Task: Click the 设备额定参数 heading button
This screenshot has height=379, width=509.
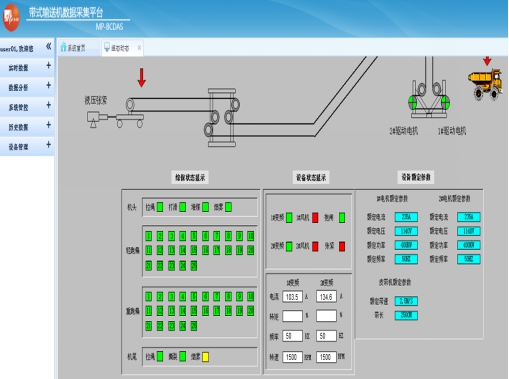Action: point(416,177)
